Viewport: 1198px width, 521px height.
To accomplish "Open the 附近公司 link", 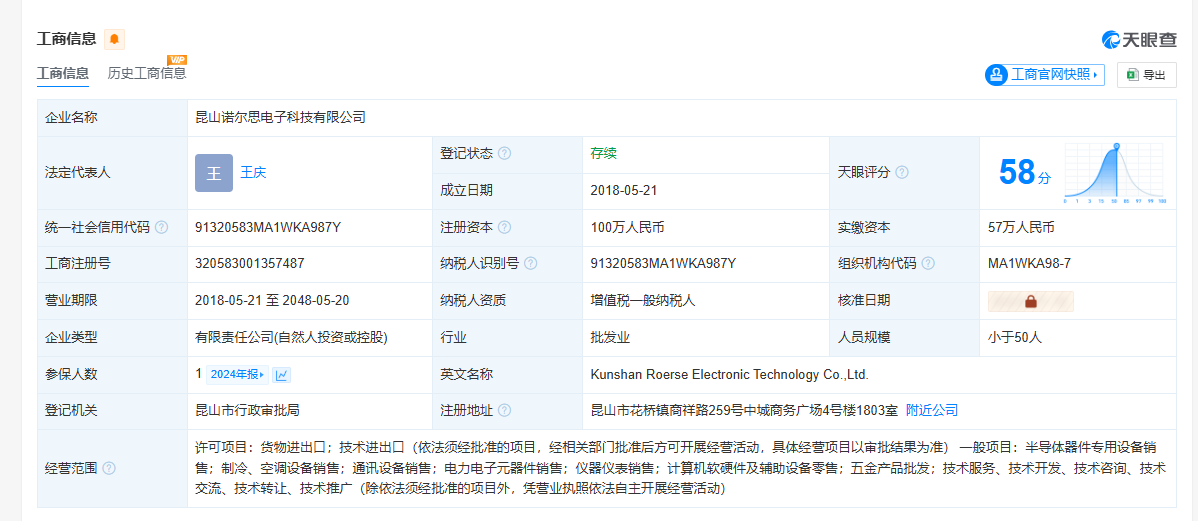I will click(x=931, y=410).
